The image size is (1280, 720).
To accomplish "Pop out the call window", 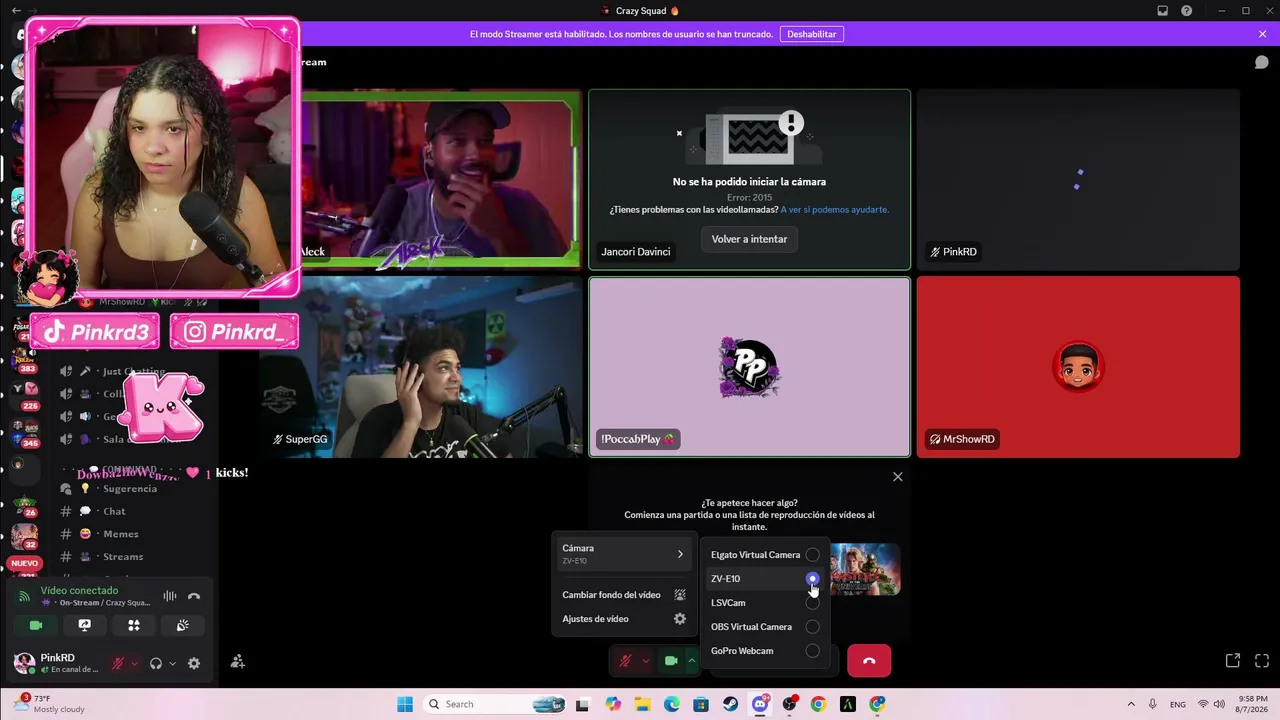I will click(1233, 661).
